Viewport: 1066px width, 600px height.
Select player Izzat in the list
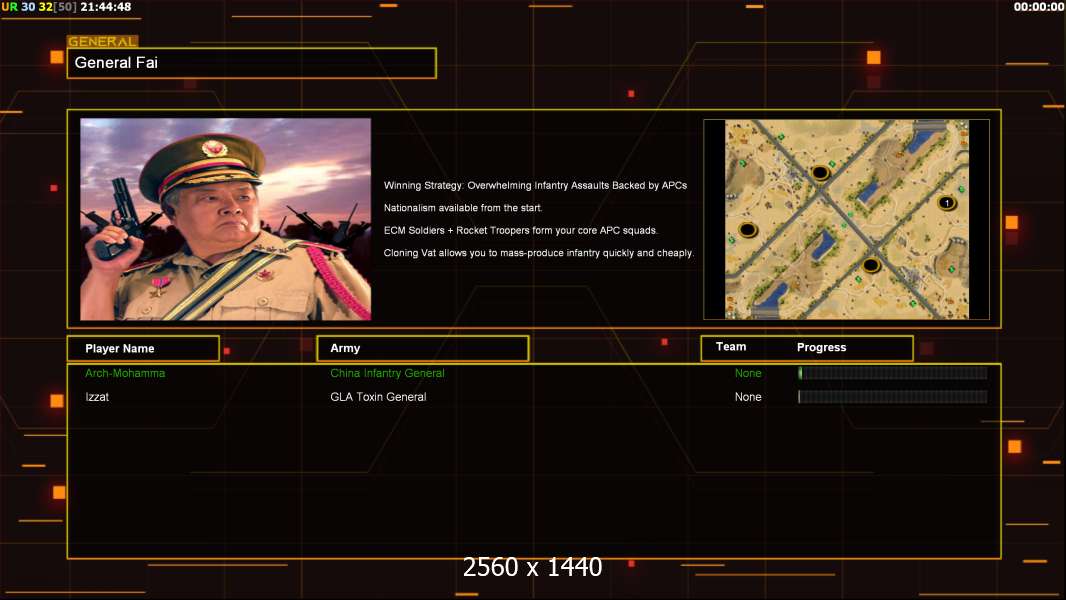pos(99,397)
